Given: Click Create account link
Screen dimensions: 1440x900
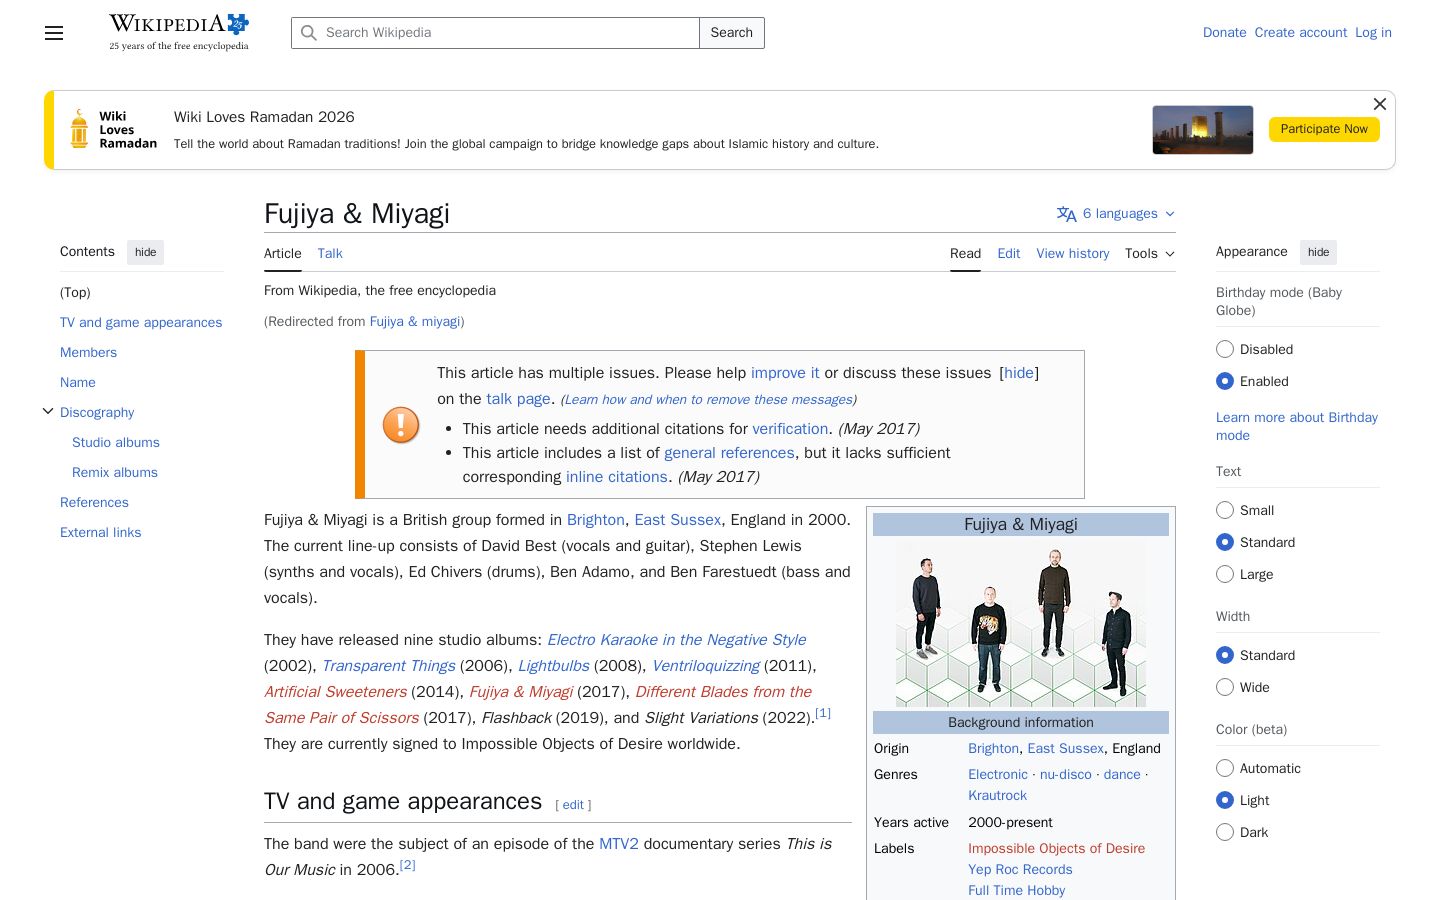Looking at the screenshot, I should [x=1301, y=32].
